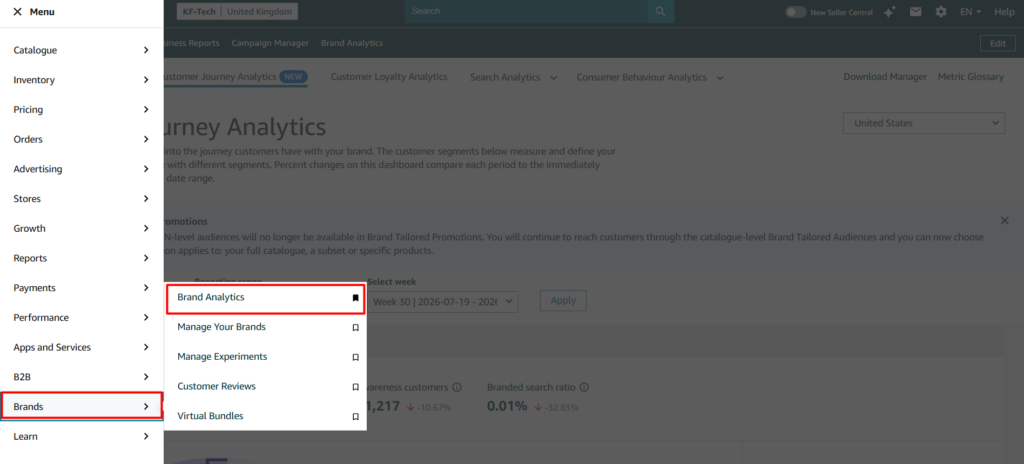Screen dimensions: 1024x464
Task: Select Brands in the side menu
Action: [x=82, y=406]
